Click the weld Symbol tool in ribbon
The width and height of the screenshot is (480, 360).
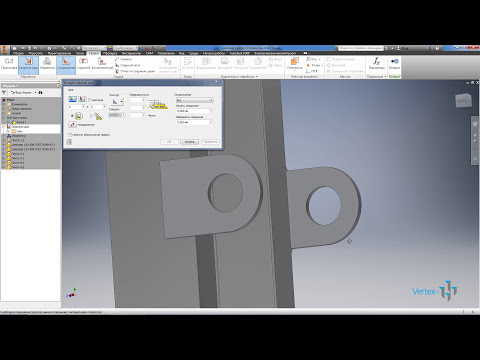coord(124,59)
